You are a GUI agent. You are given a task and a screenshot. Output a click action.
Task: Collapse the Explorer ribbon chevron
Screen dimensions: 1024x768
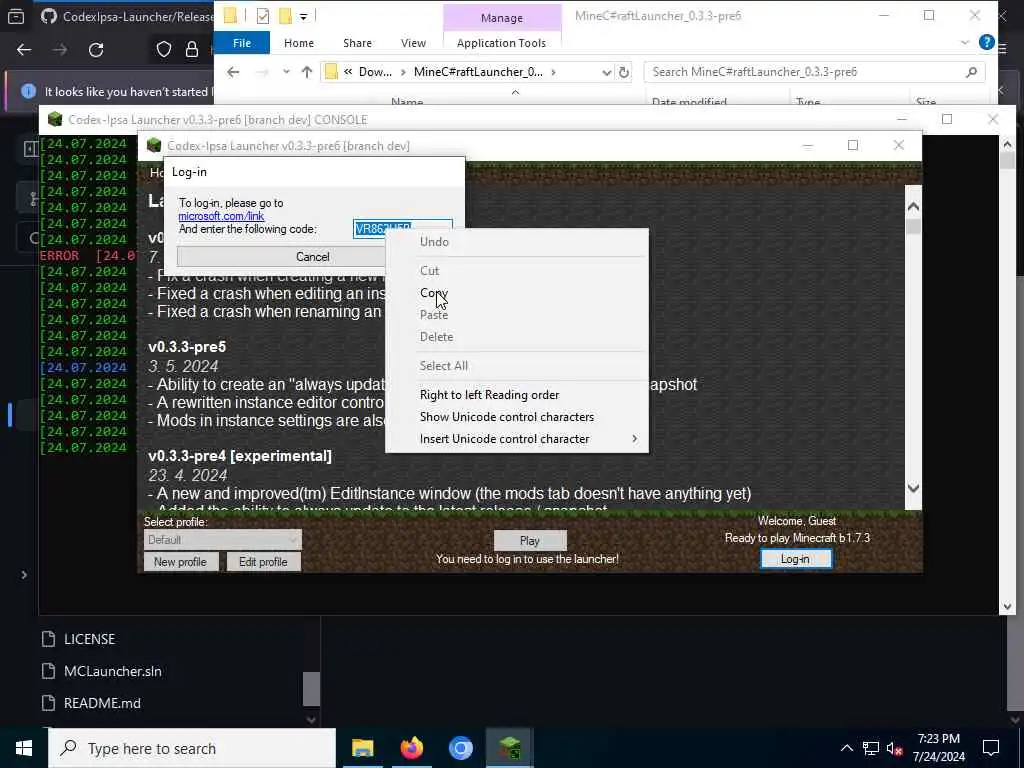(965, 42)
